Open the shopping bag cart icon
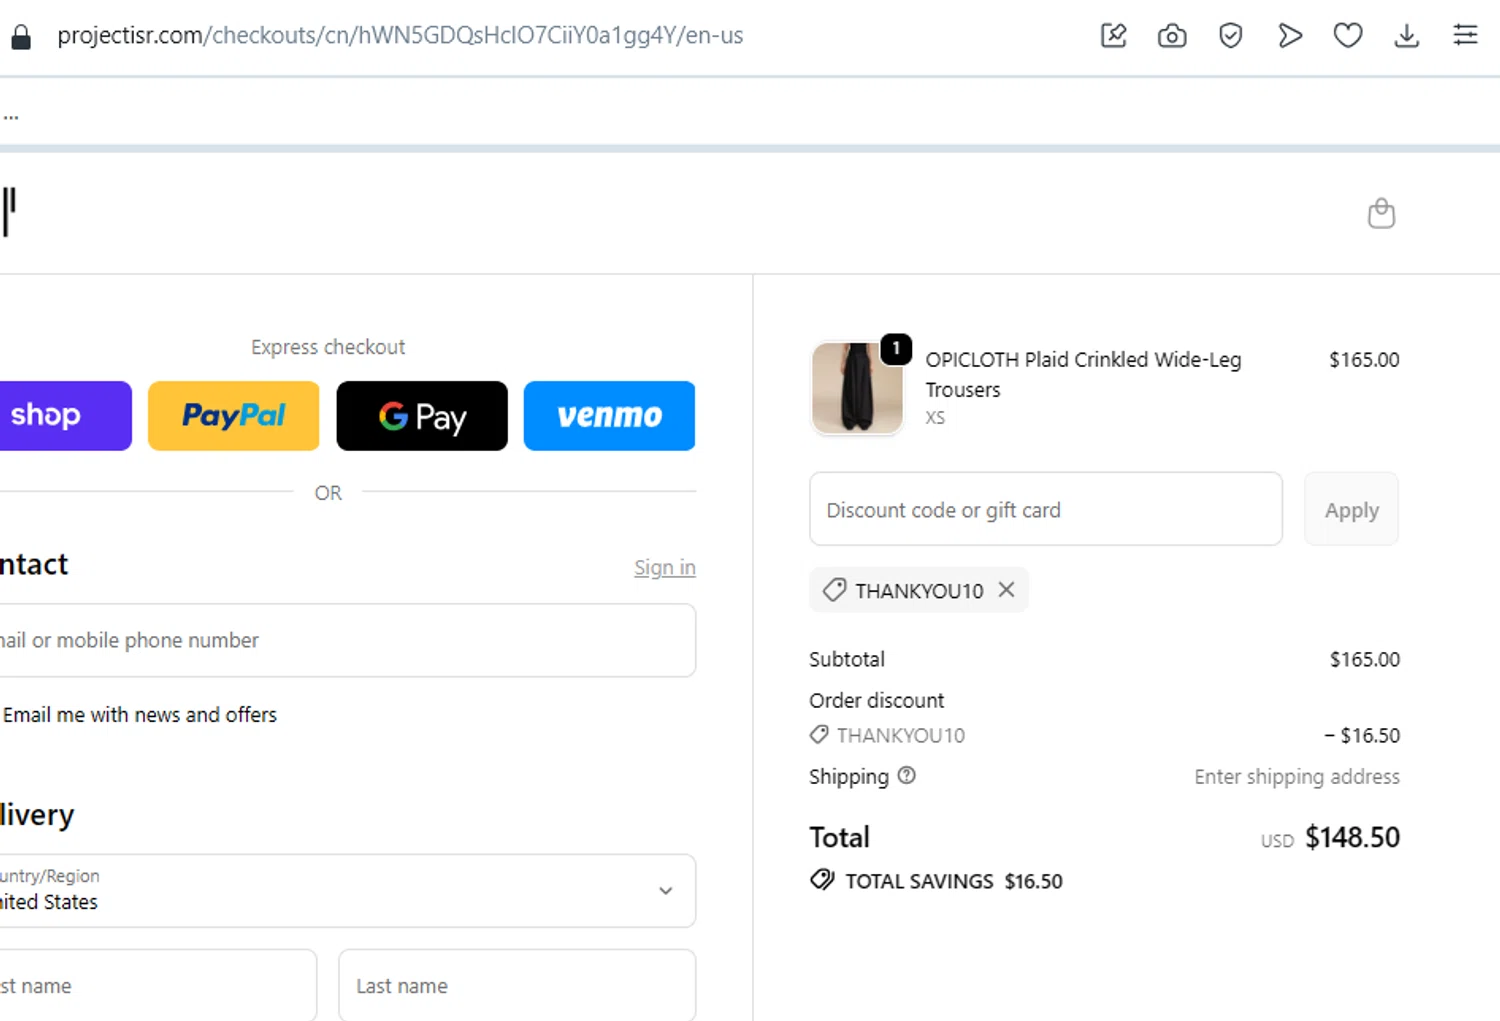The image size is (1500, 1021). point(1381,213)
